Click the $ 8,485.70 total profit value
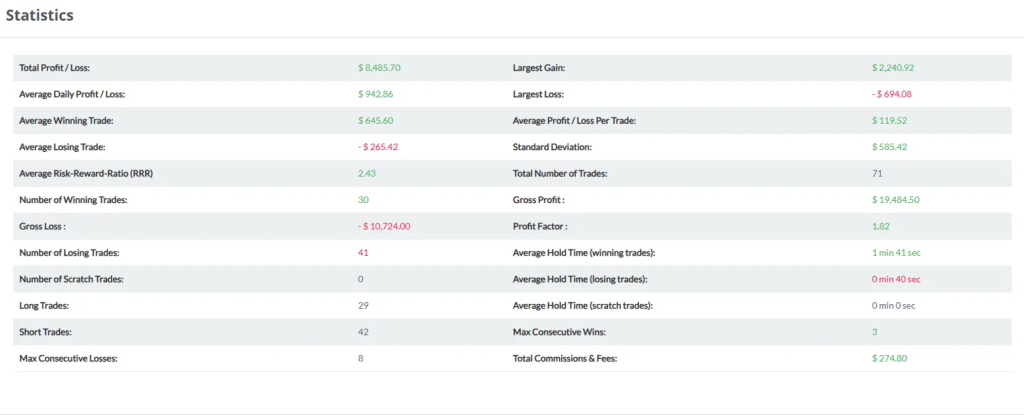Viewport: 1024px width, 415px height. (379, 67)
